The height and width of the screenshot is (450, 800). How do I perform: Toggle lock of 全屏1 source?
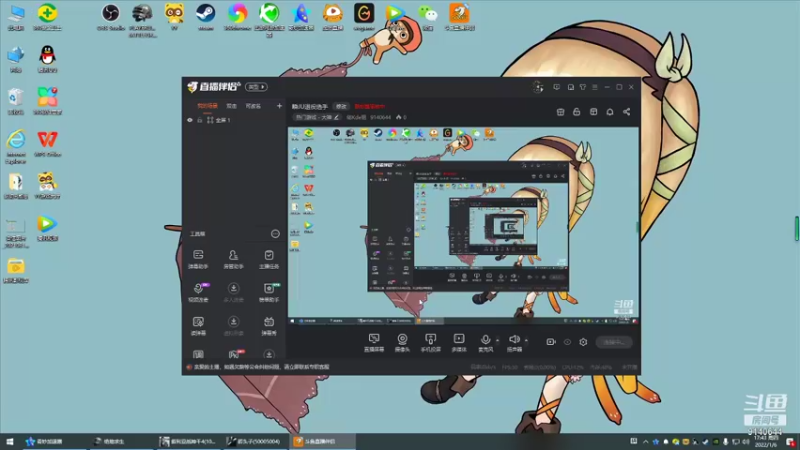pos(200,120)
